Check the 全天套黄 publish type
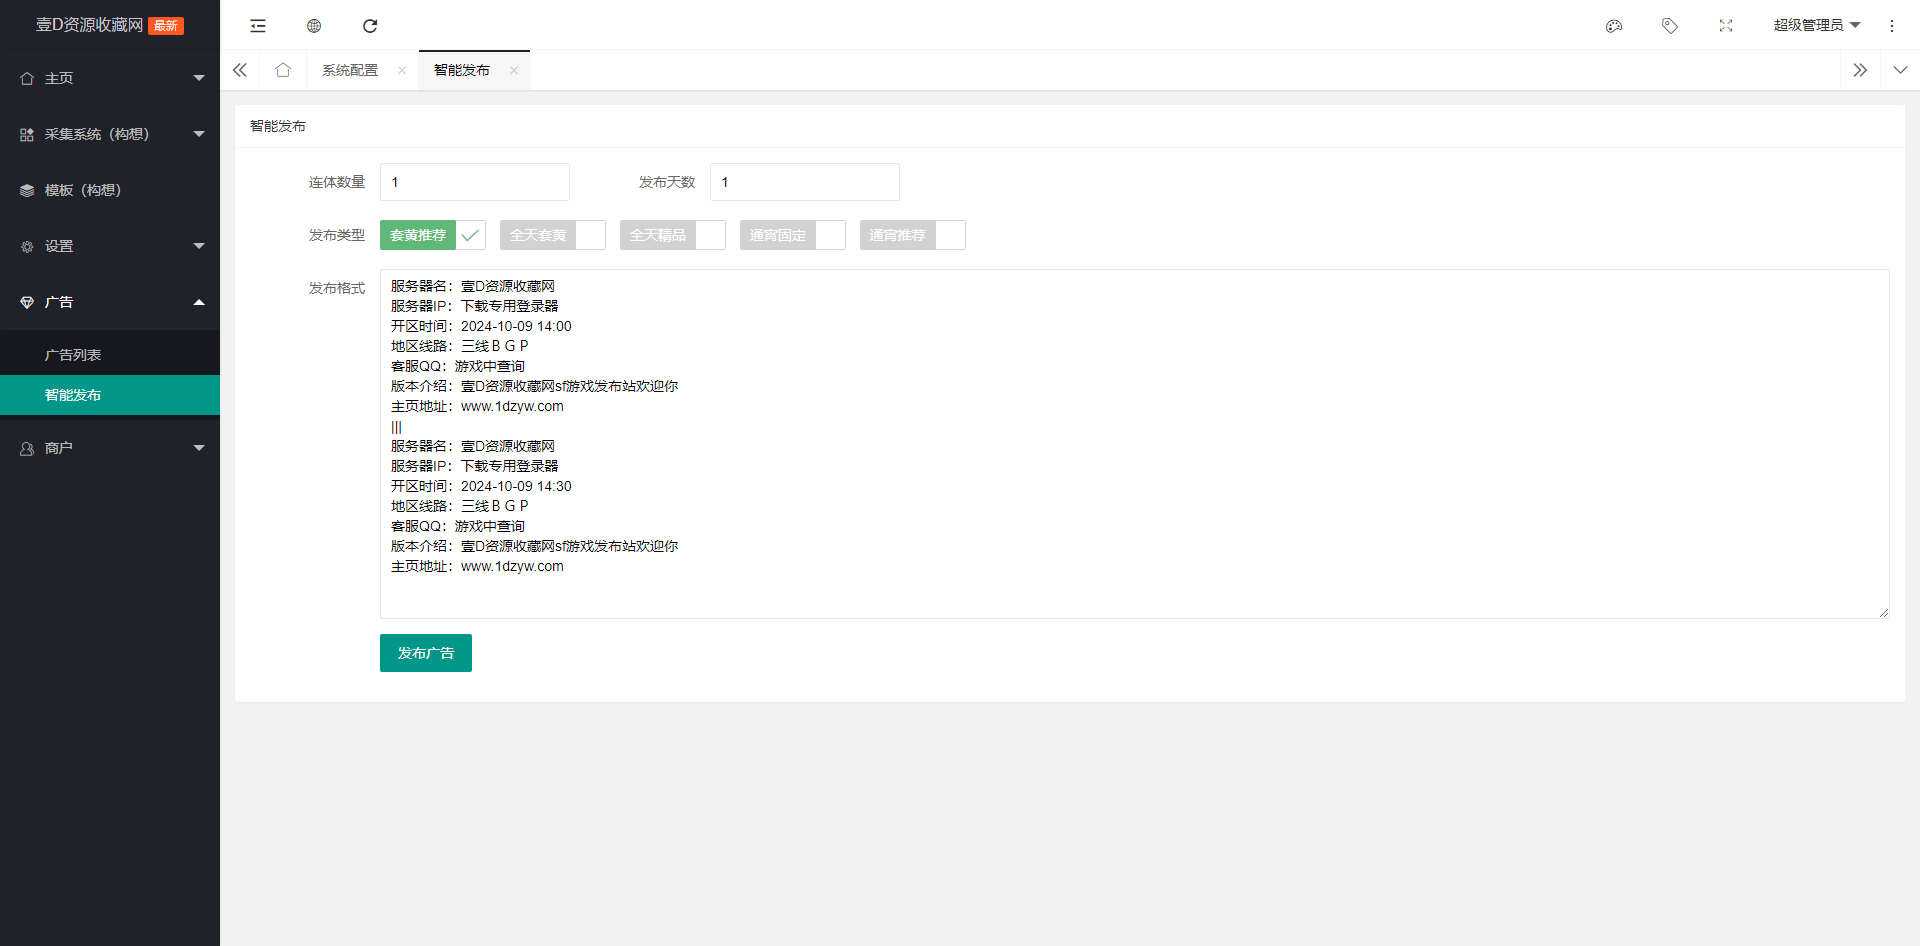Image resolution: width=1920 pixels, height=946 pixels. tap(552, 235)
